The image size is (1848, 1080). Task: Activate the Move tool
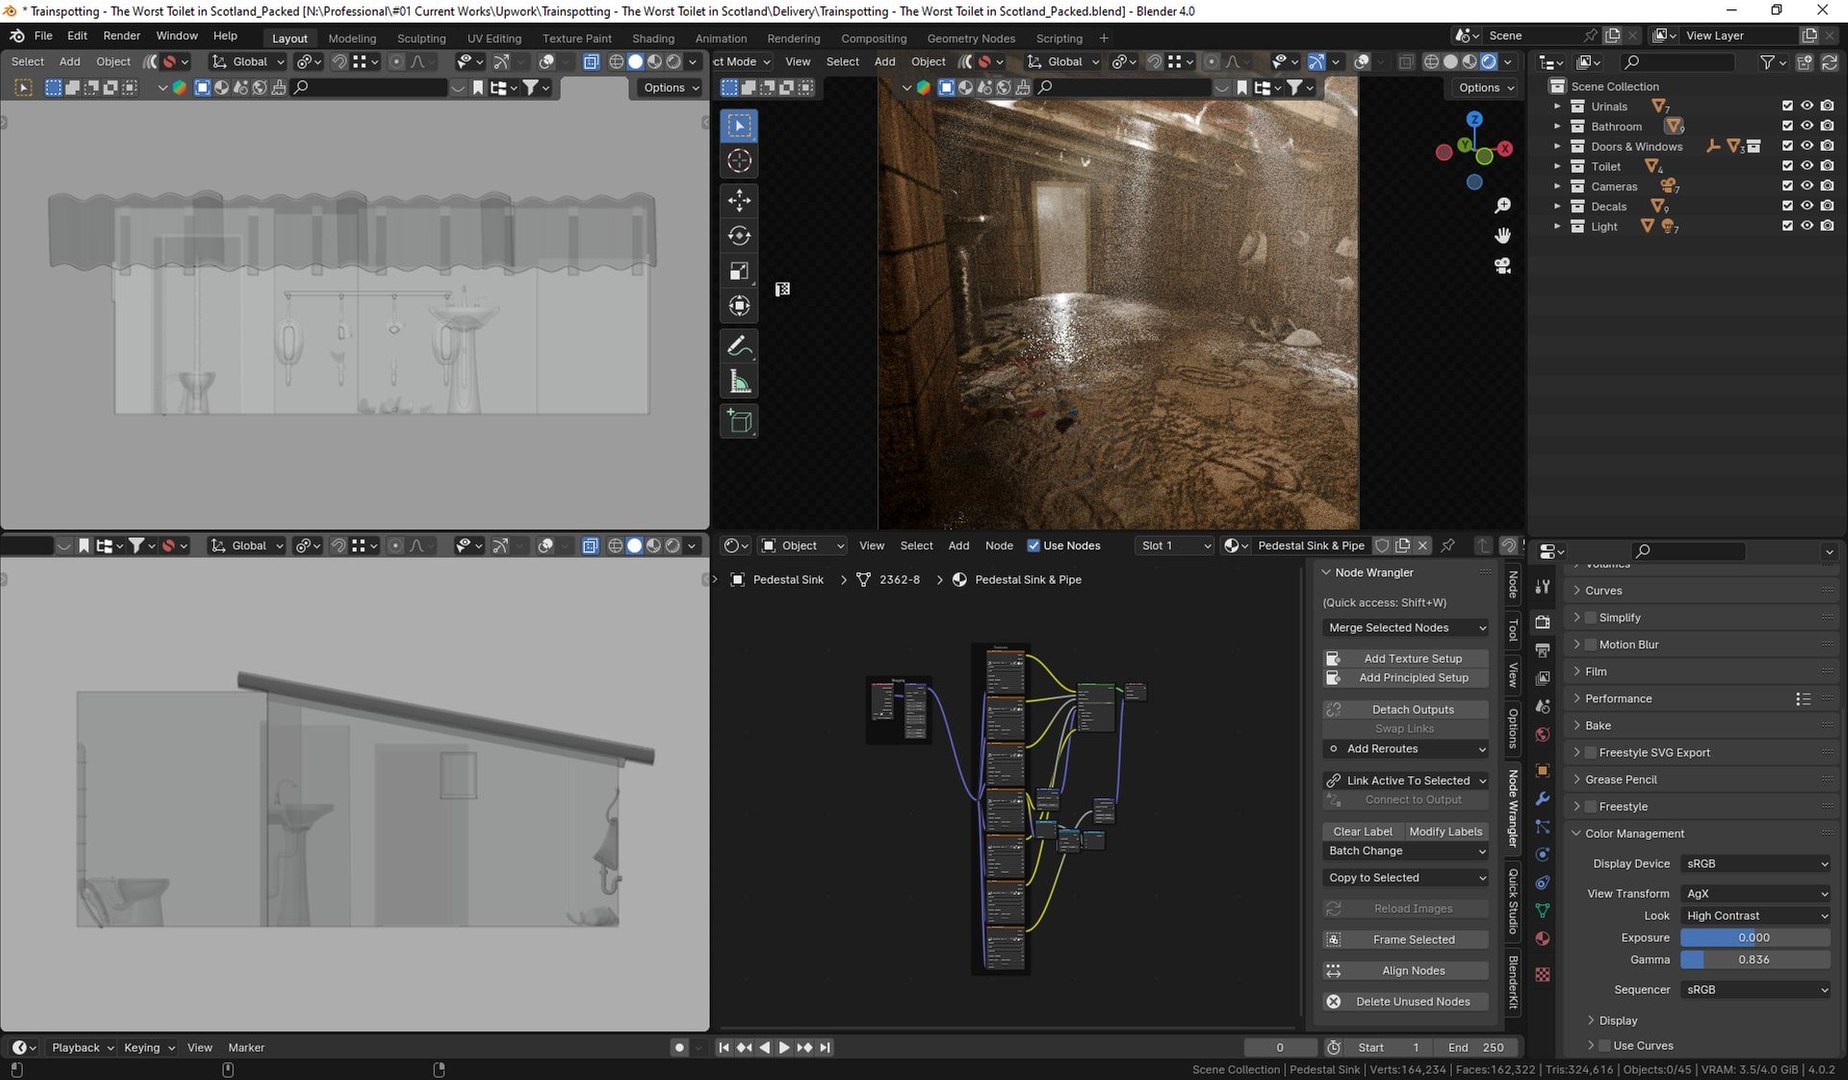739,200
